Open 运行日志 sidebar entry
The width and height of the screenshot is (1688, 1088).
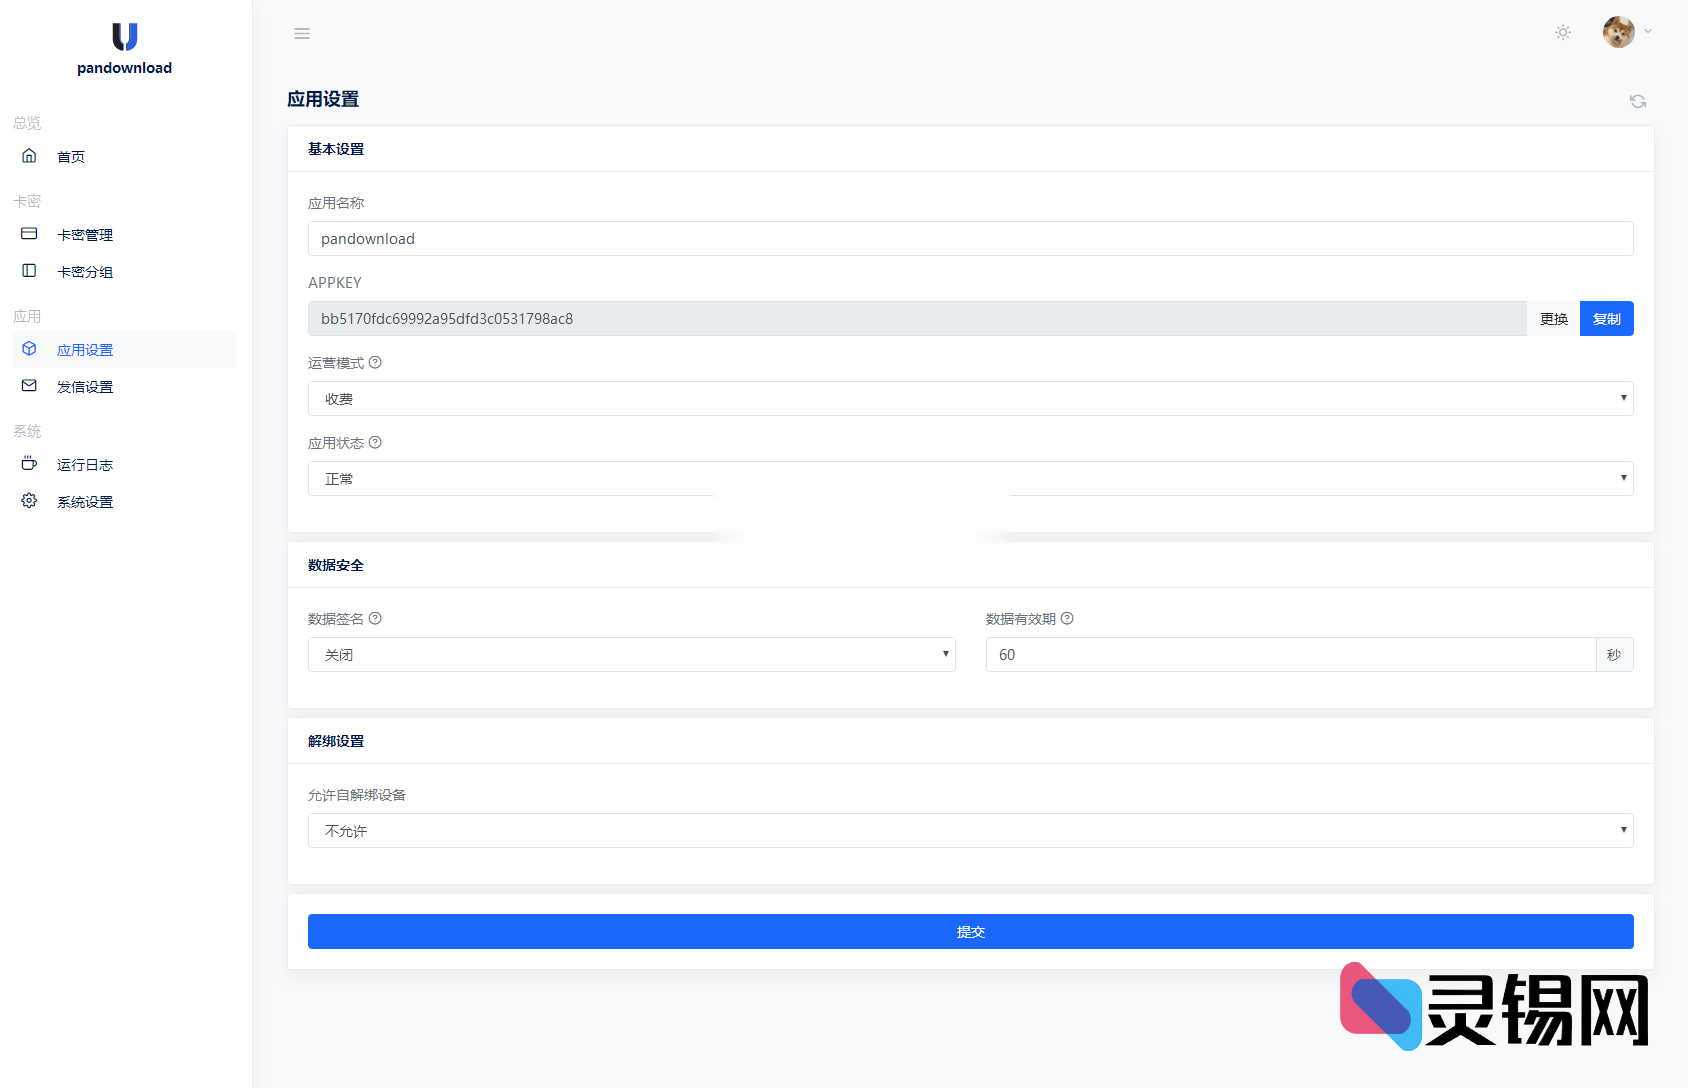85,465
